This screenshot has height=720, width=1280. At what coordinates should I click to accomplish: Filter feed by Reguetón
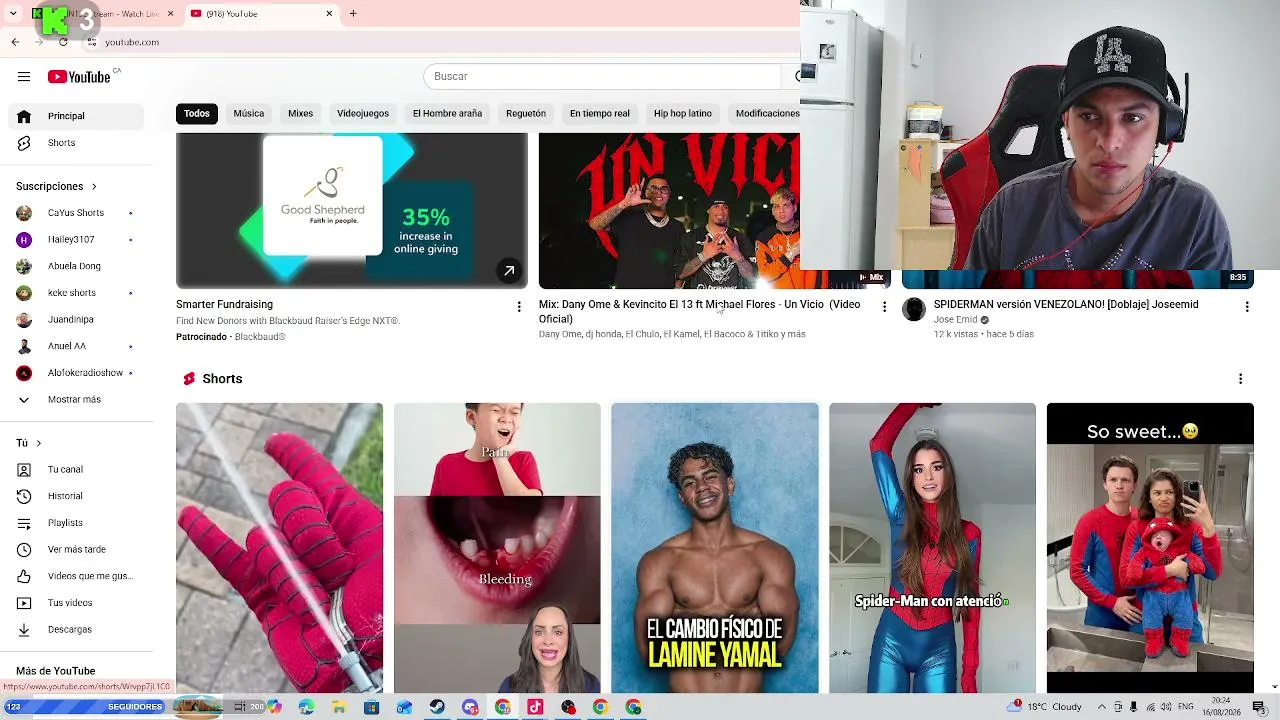pos(526,114)
